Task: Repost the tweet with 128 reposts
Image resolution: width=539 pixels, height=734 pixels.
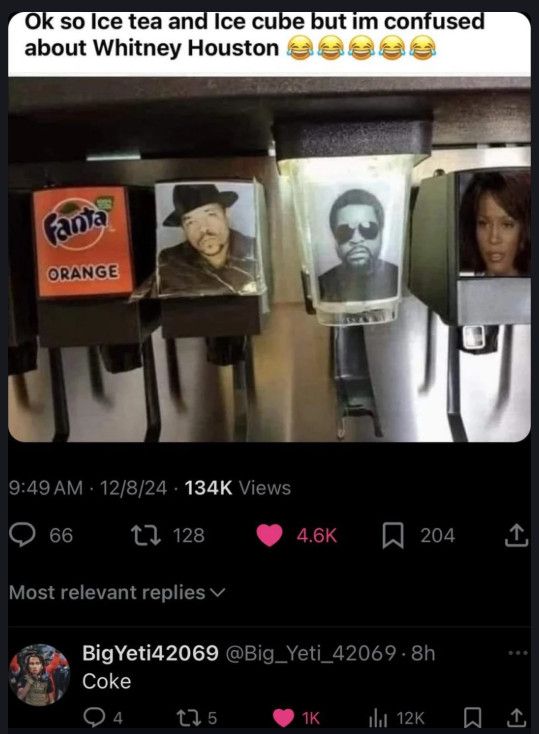Action: tap(146, 535)
